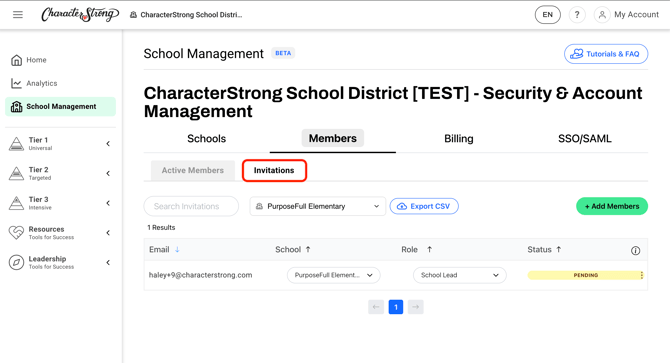Click the '1 Results' text
Image resolution: width=670 pixels, height=363 pixels.
pos(161,228)
